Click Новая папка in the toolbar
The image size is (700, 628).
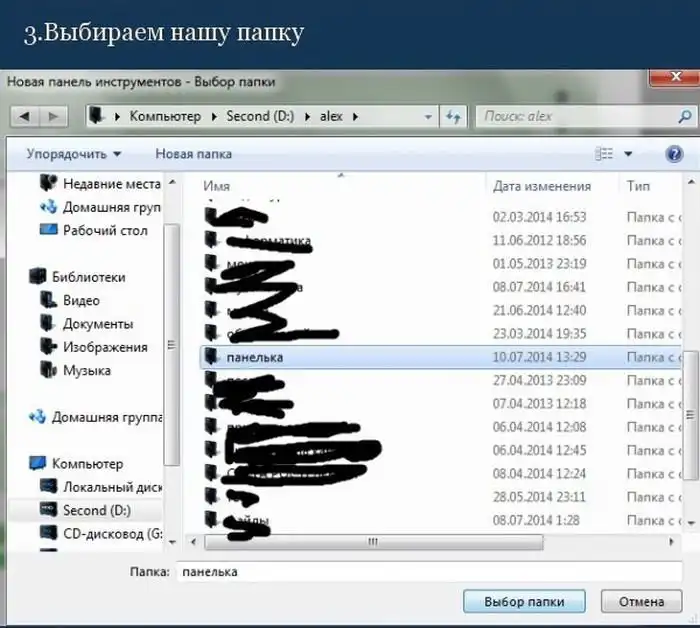pos(193,154)
